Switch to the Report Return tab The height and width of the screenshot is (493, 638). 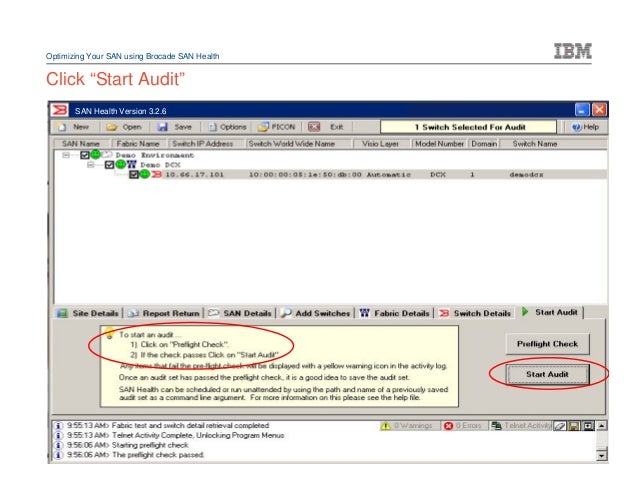tap(164, 313)
